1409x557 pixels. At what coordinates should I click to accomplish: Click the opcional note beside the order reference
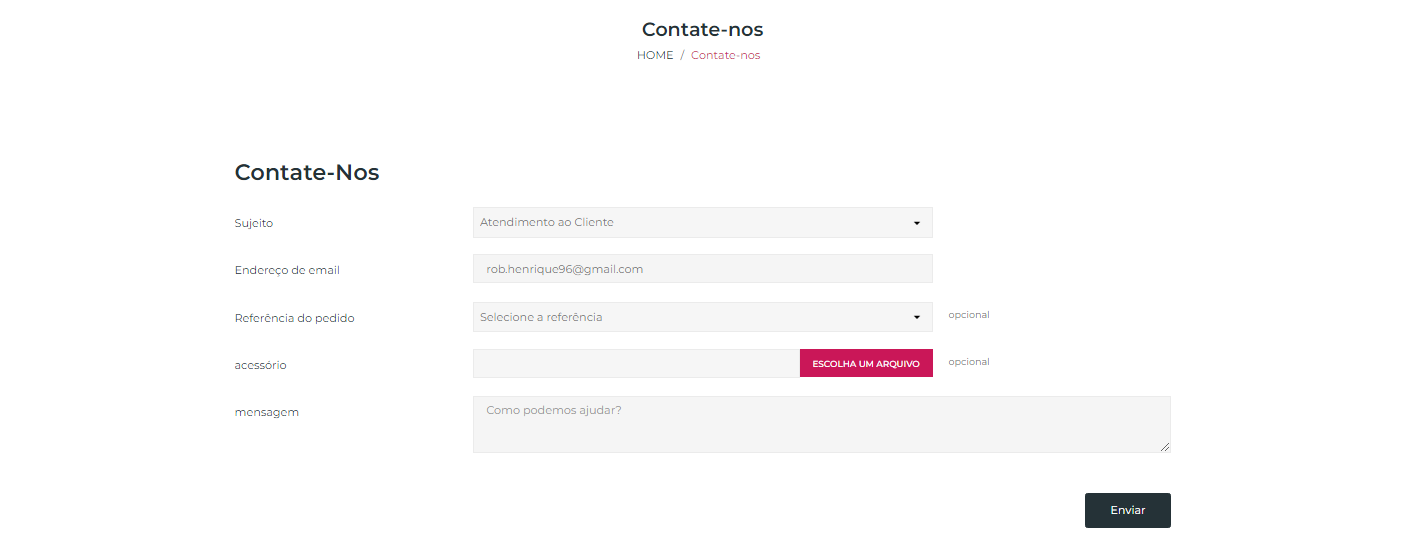(x=968, y=315)
